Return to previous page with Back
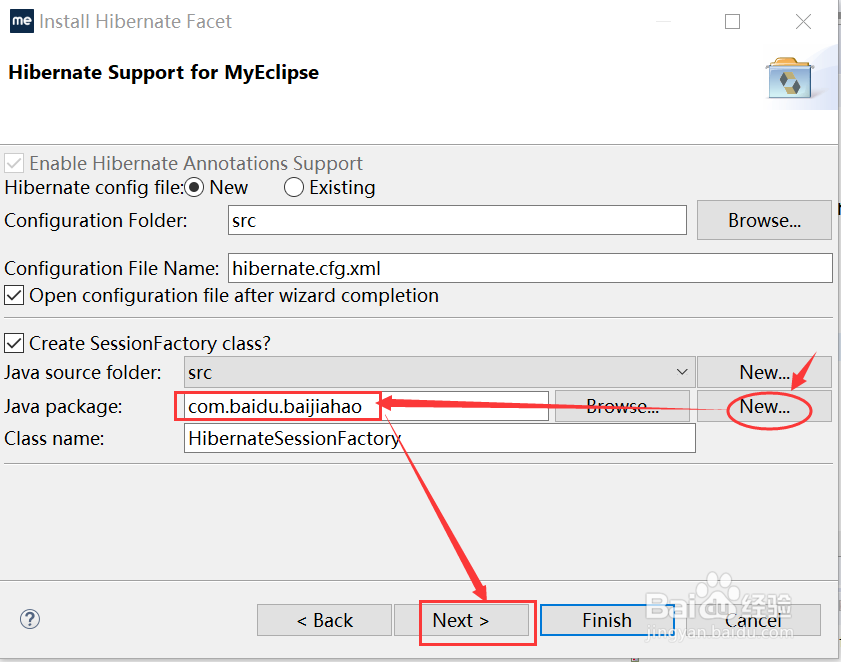Image resolution: width=841 pixels, height=662 pixels. click(324, 620)
